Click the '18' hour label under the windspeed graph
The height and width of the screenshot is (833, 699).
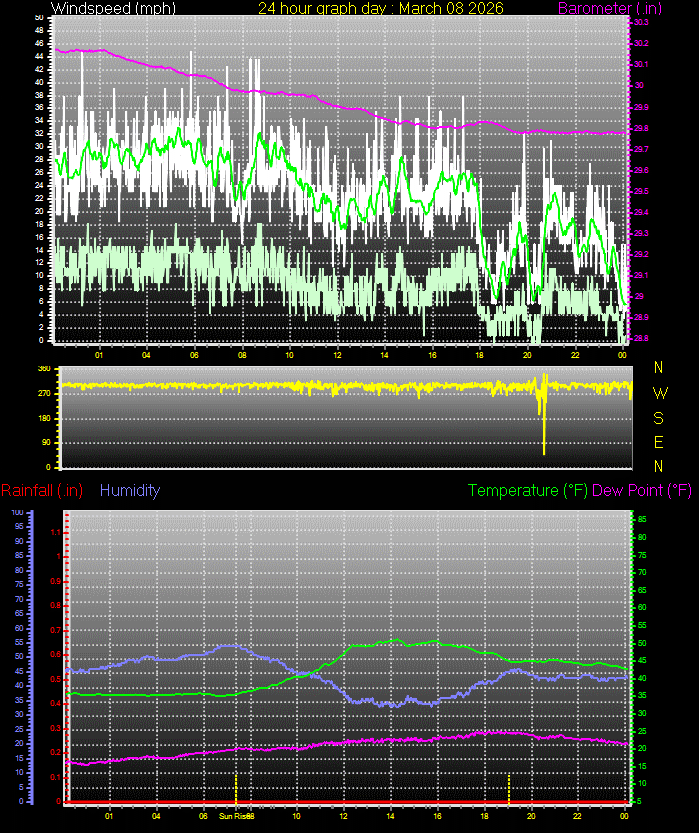click(x=480, y=355)
